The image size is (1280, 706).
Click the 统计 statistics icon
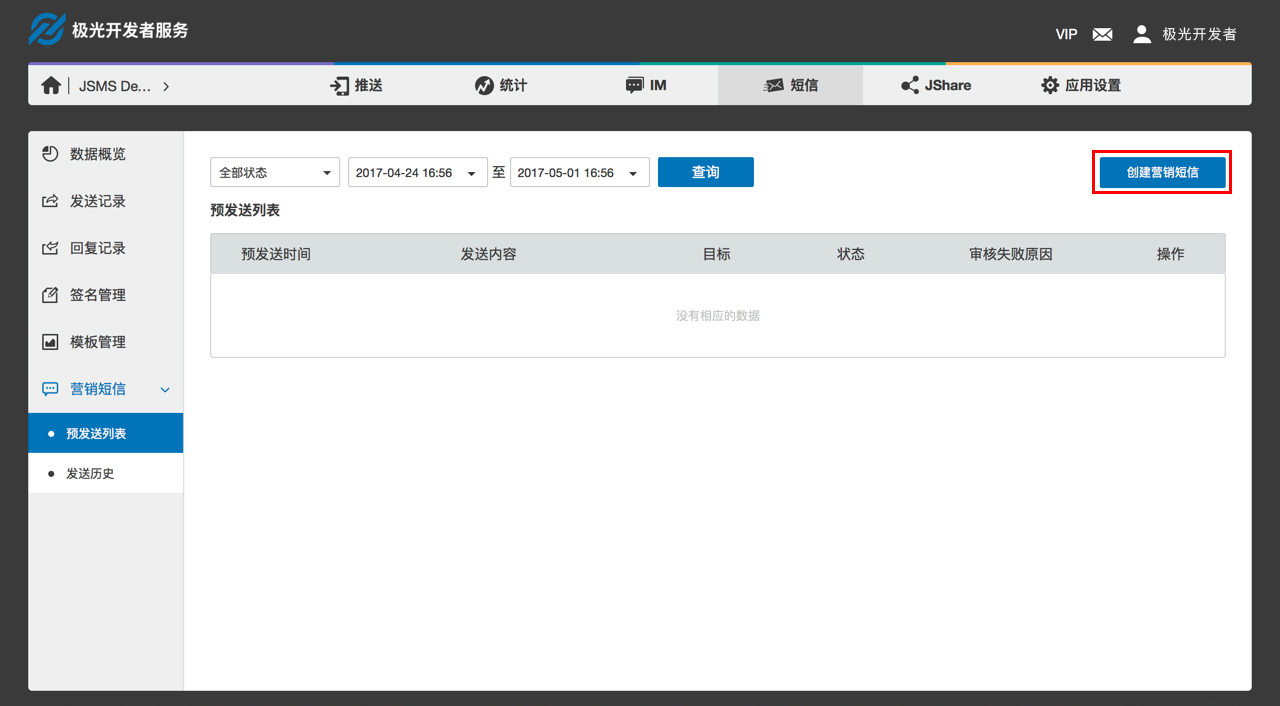tap(484, 86)
